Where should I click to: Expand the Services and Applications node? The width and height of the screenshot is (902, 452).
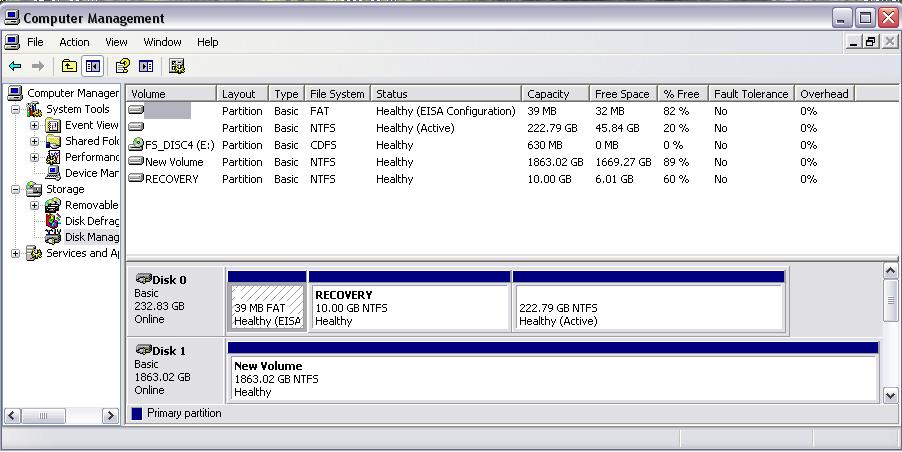pos(16,253)
